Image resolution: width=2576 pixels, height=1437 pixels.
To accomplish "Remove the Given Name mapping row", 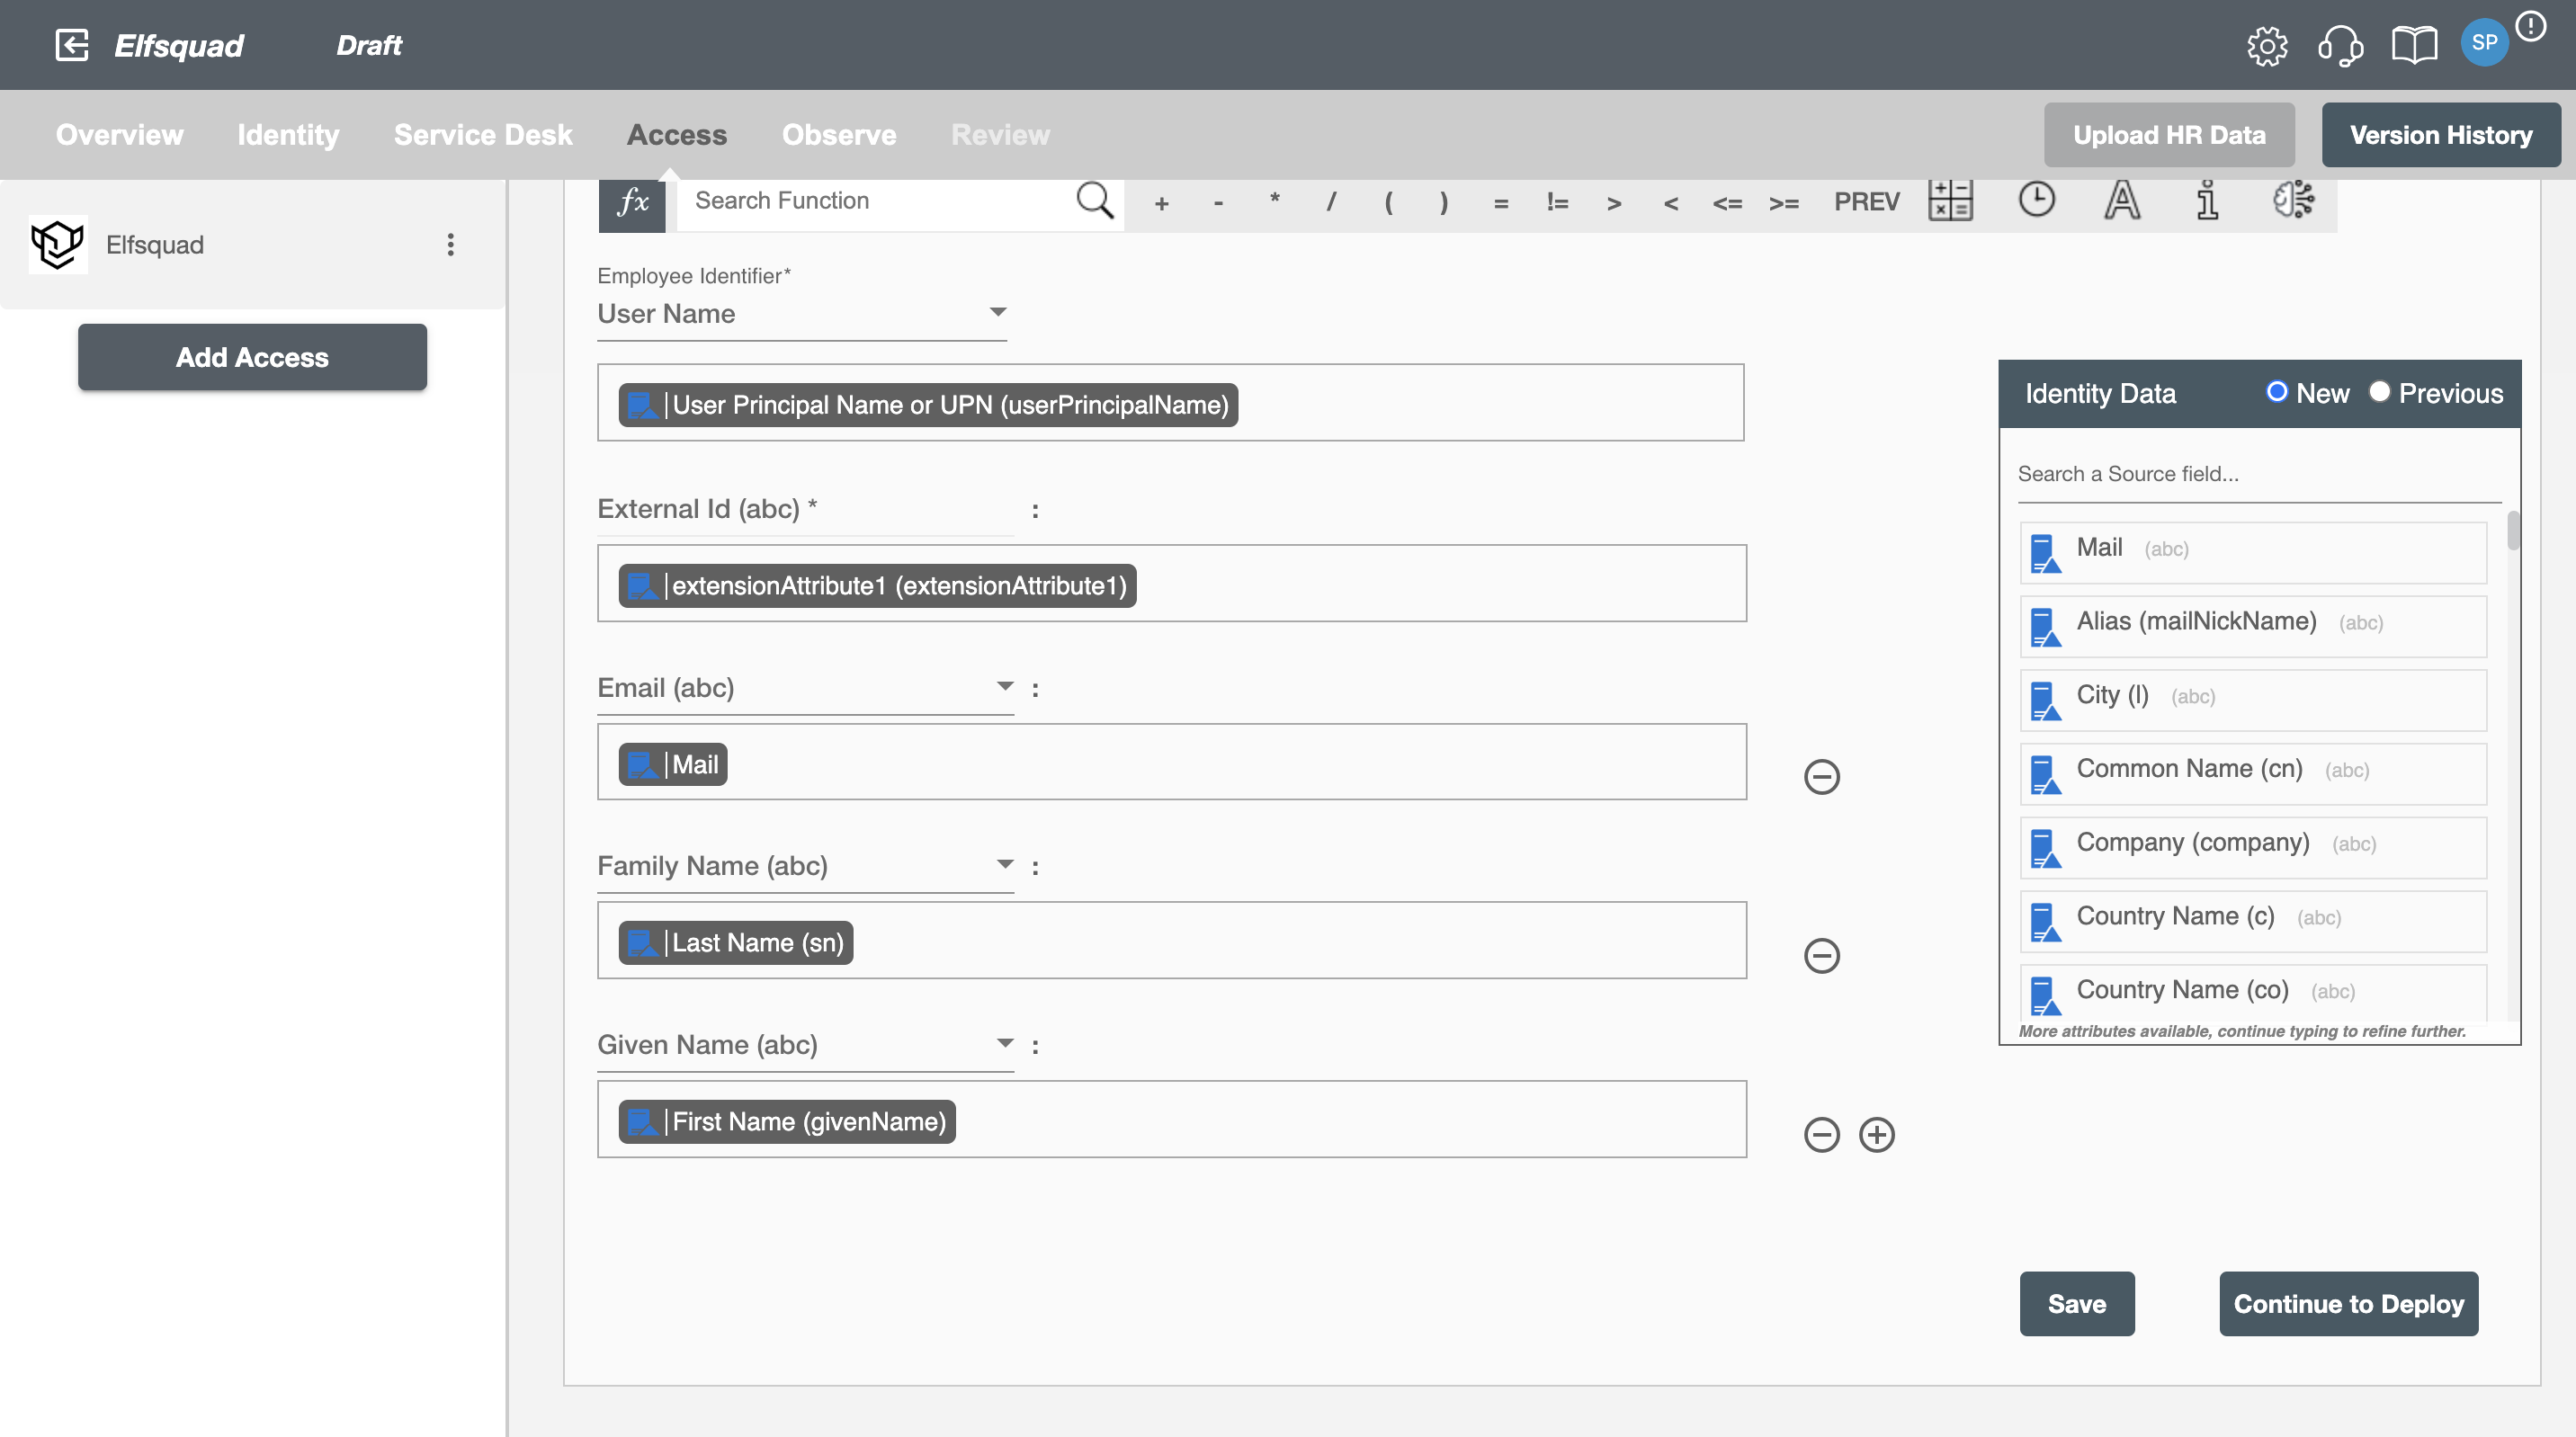I will coord(1821,1134).
